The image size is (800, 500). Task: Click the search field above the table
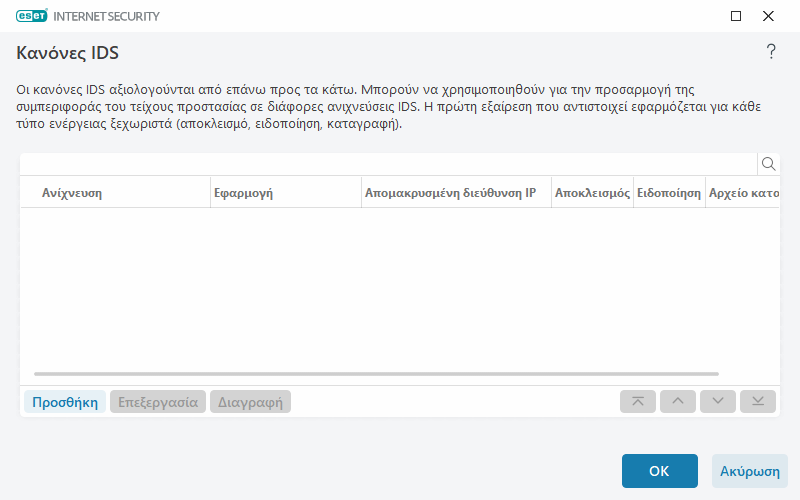pyautogui.click(x=388, y=164)
